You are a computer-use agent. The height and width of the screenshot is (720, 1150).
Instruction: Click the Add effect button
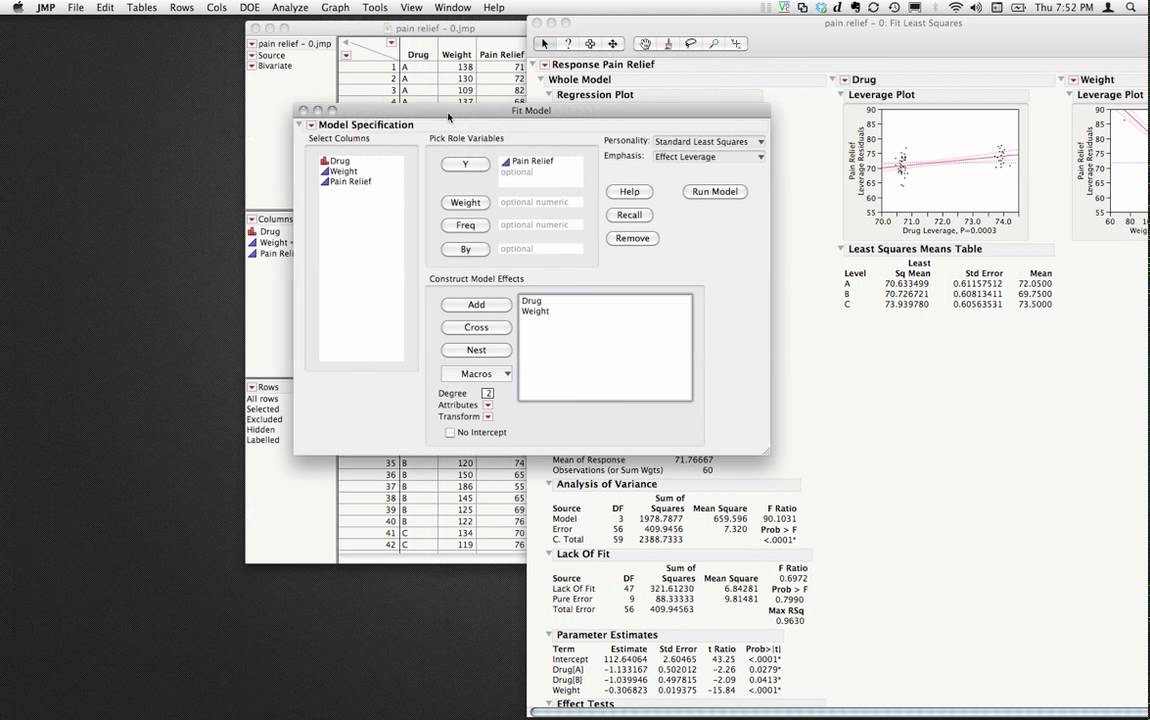click(477, 305)
